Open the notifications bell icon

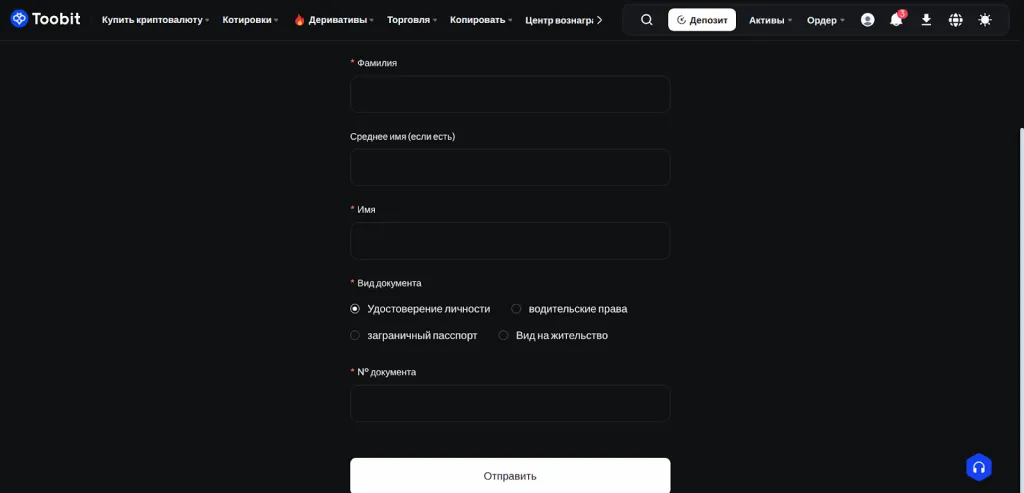(896, 20)
